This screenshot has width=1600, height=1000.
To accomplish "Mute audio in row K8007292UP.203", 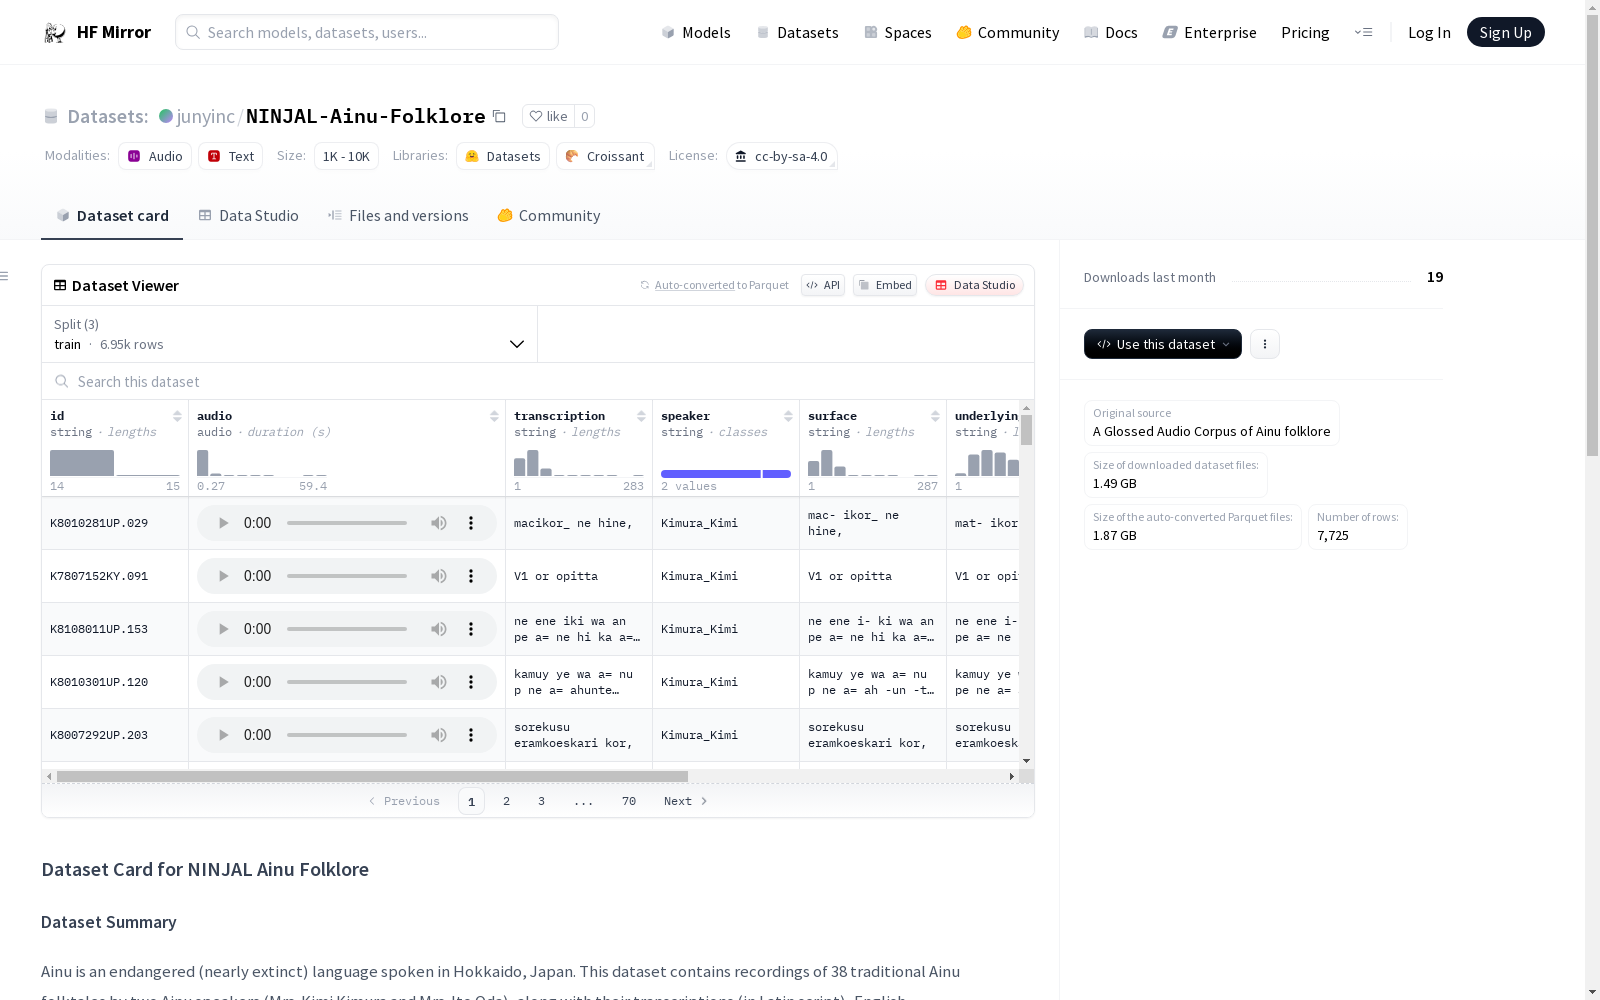I will 439,735.
